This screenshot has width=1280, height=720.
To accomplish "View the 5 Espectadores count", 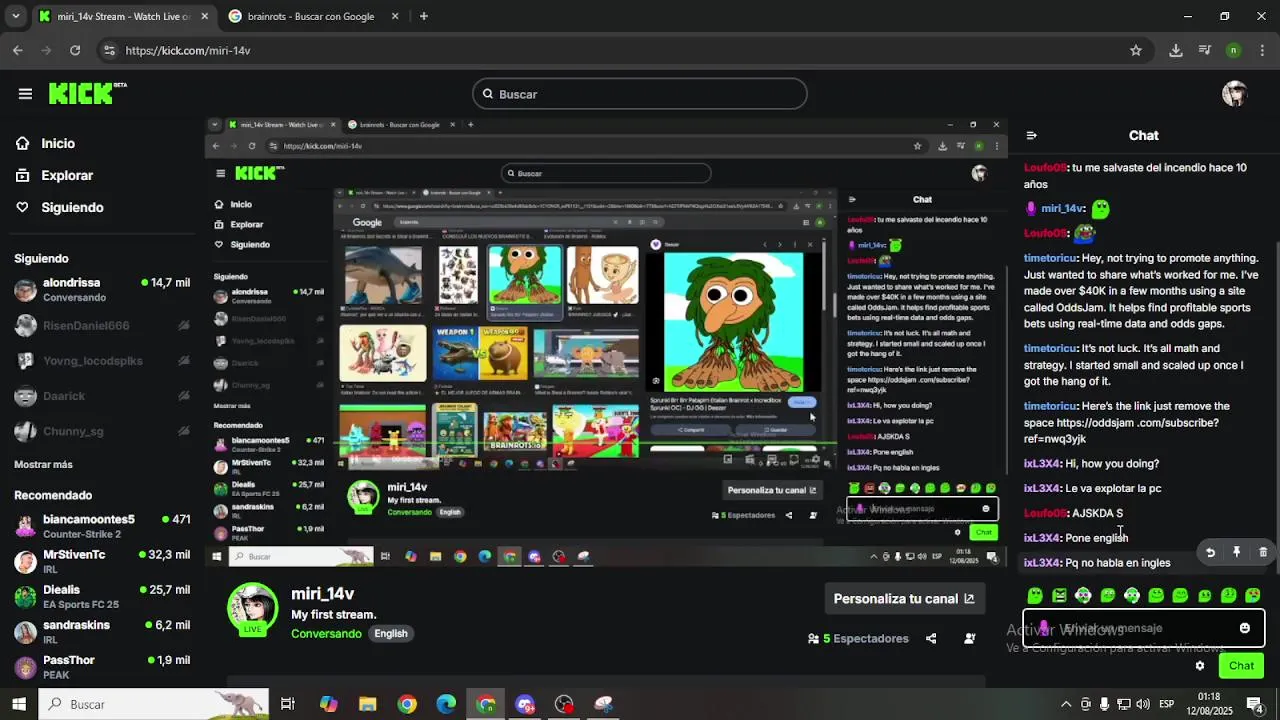I will [x=858, y=638].
